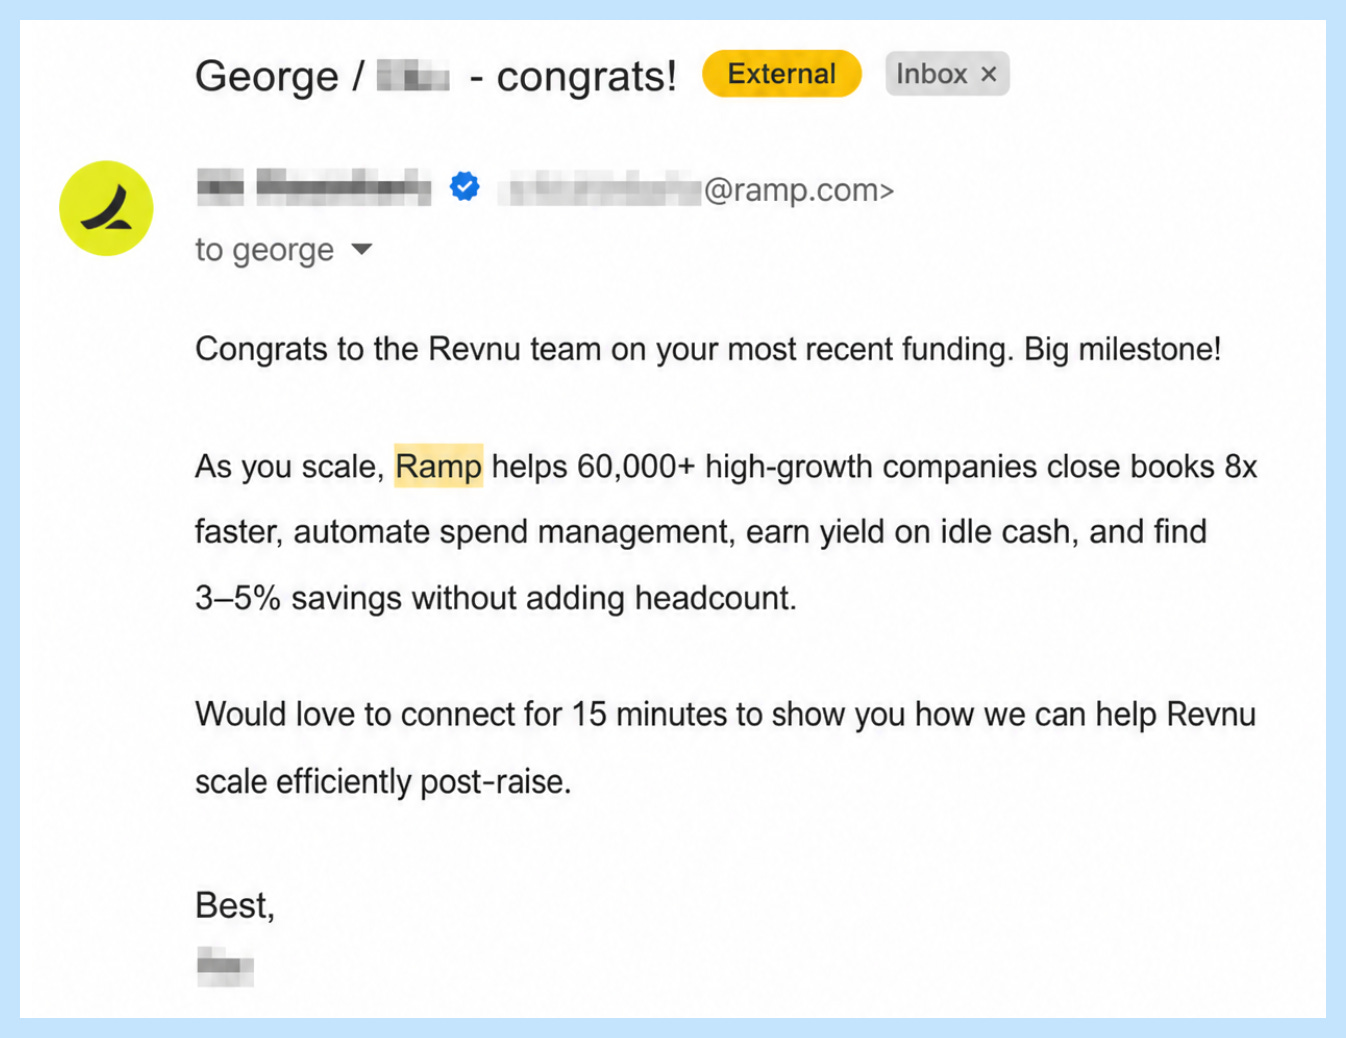The height and width of the screenshot is (1038, 1346).
Task: Click the "Big milestone!" phrase
Action: [x=1122, y=349]
